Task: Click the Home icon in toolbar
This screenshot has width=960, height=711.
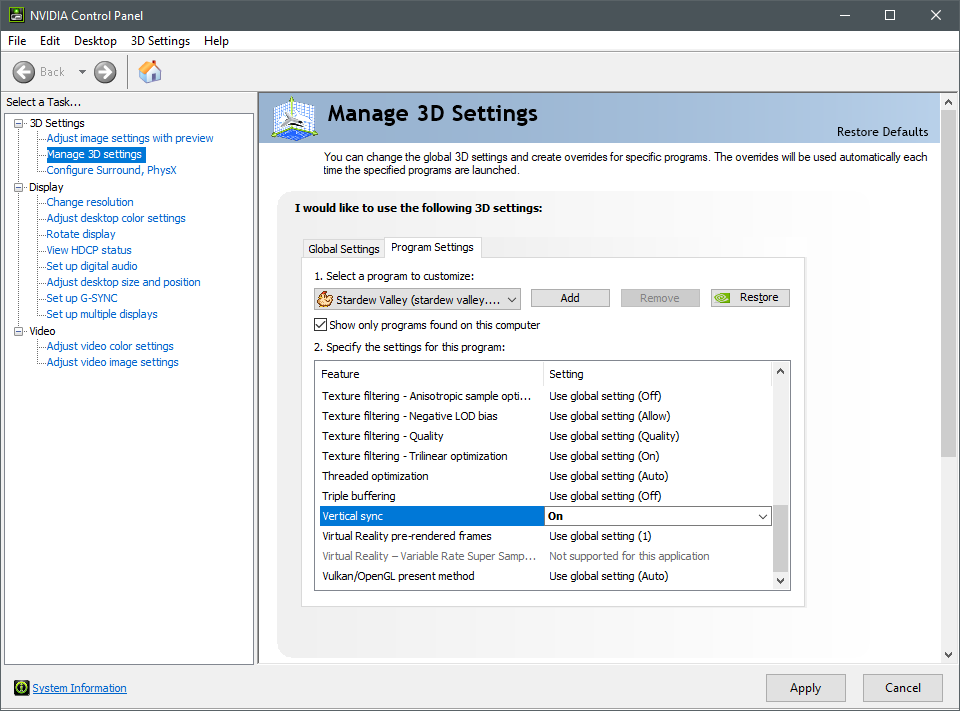Action: coord(150,72)
